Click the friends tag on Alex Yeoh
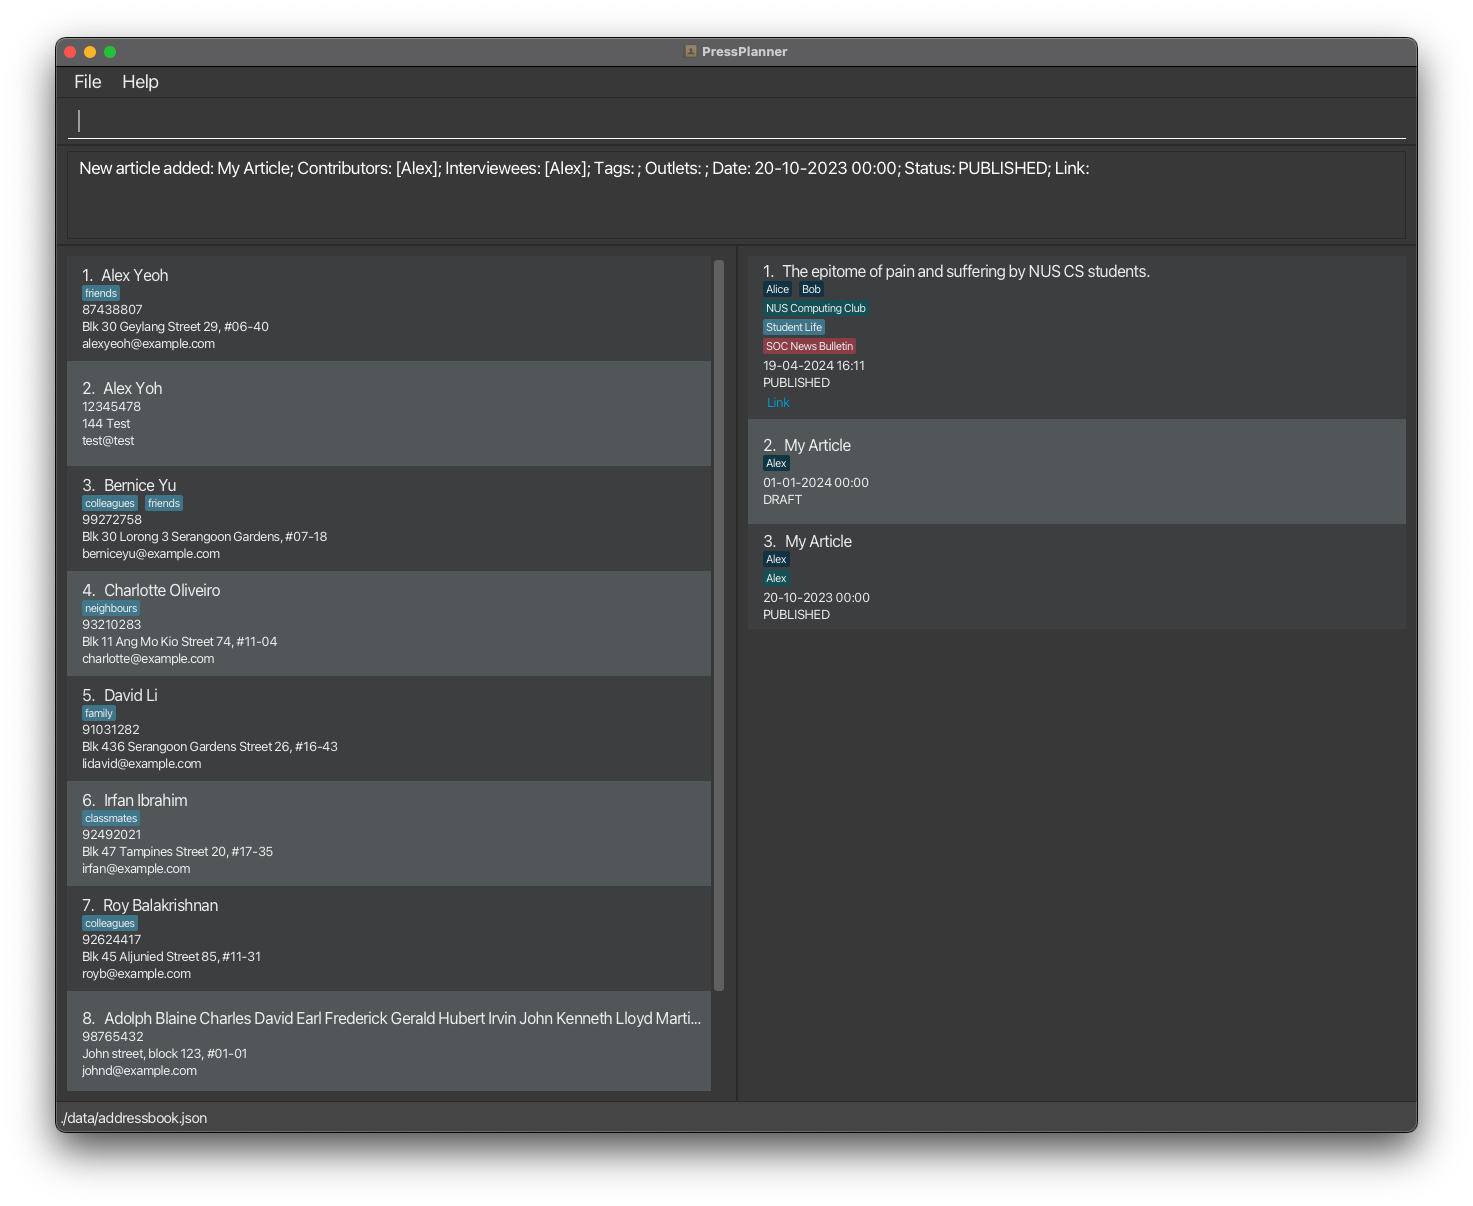The height and width of the screenshot is (1206, 1473). 101,293
